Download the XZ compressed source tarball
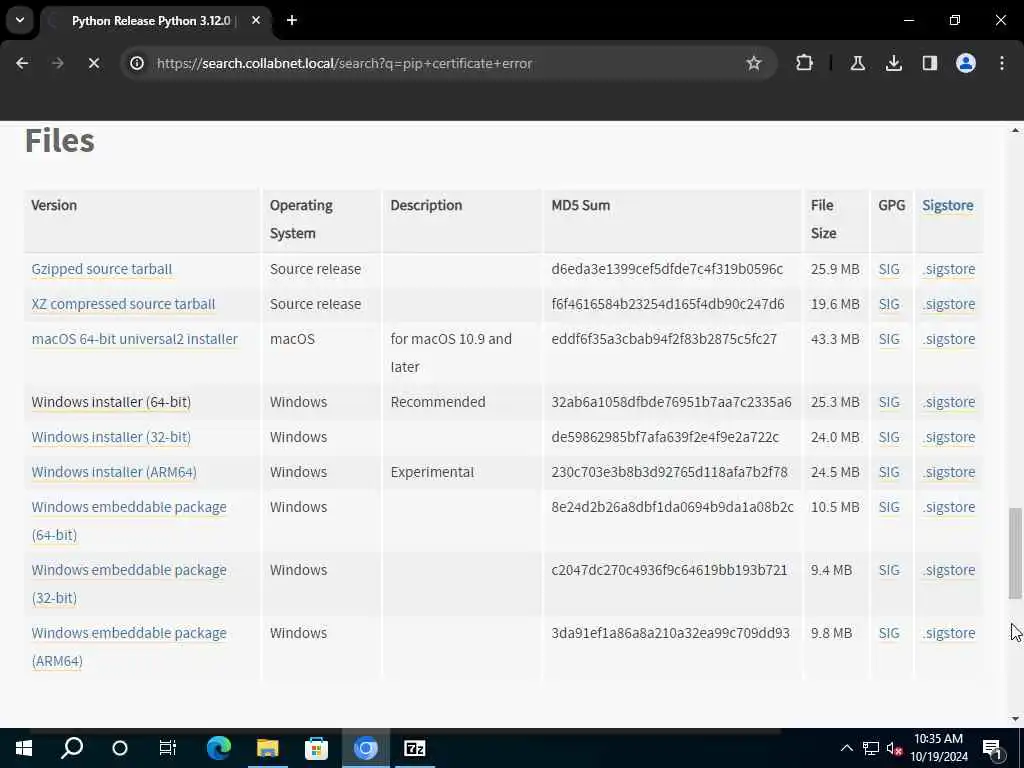 coord(123,304)
